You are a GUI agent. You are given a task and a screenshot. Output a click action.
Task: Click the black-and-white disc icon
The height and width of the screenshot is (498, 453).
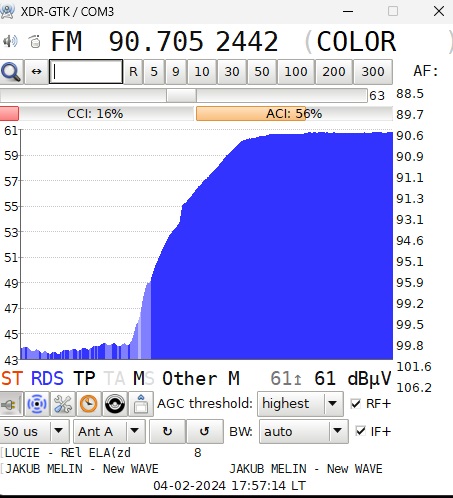point(115,404)
